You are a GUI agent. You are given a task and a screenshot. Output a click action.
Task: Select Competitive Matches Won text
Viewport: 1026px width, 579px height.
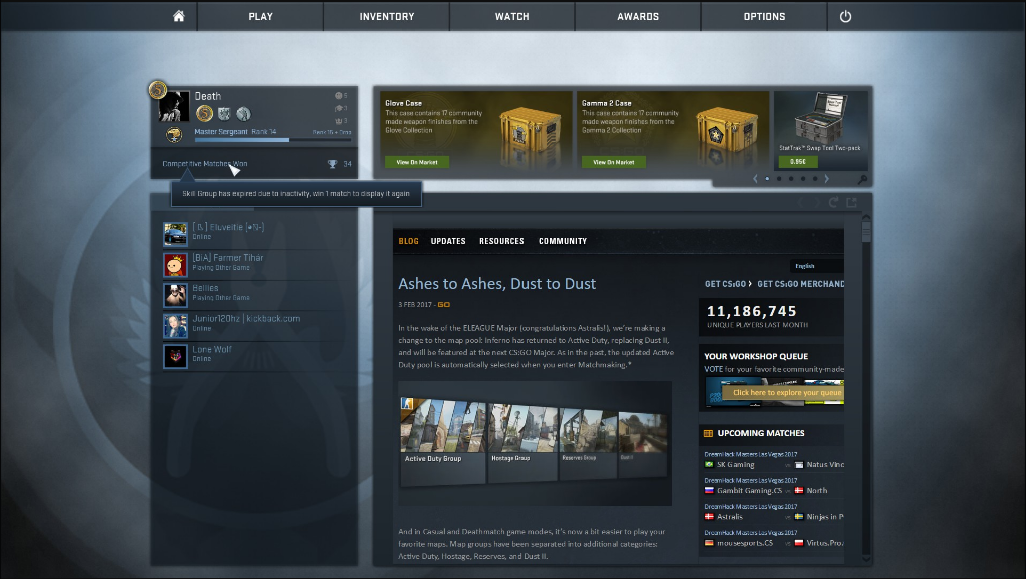205,164
